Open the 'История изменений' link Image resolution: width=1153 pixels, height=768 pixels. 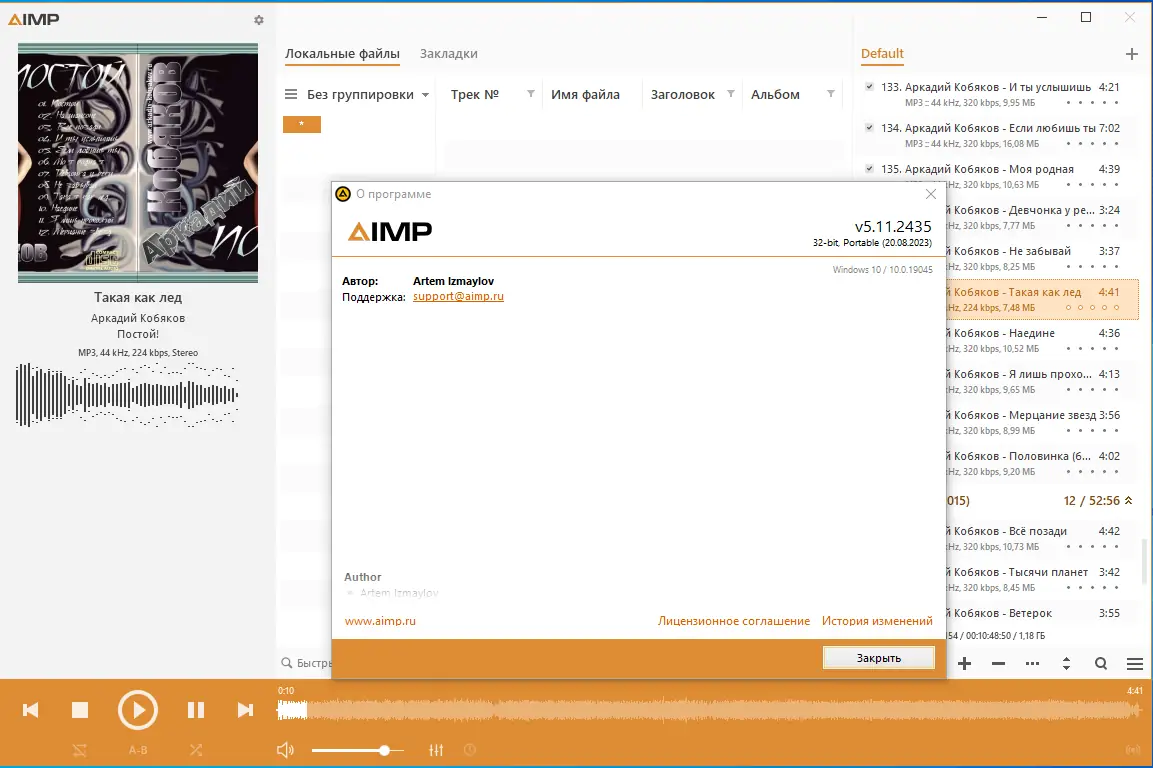coord(877,620)
